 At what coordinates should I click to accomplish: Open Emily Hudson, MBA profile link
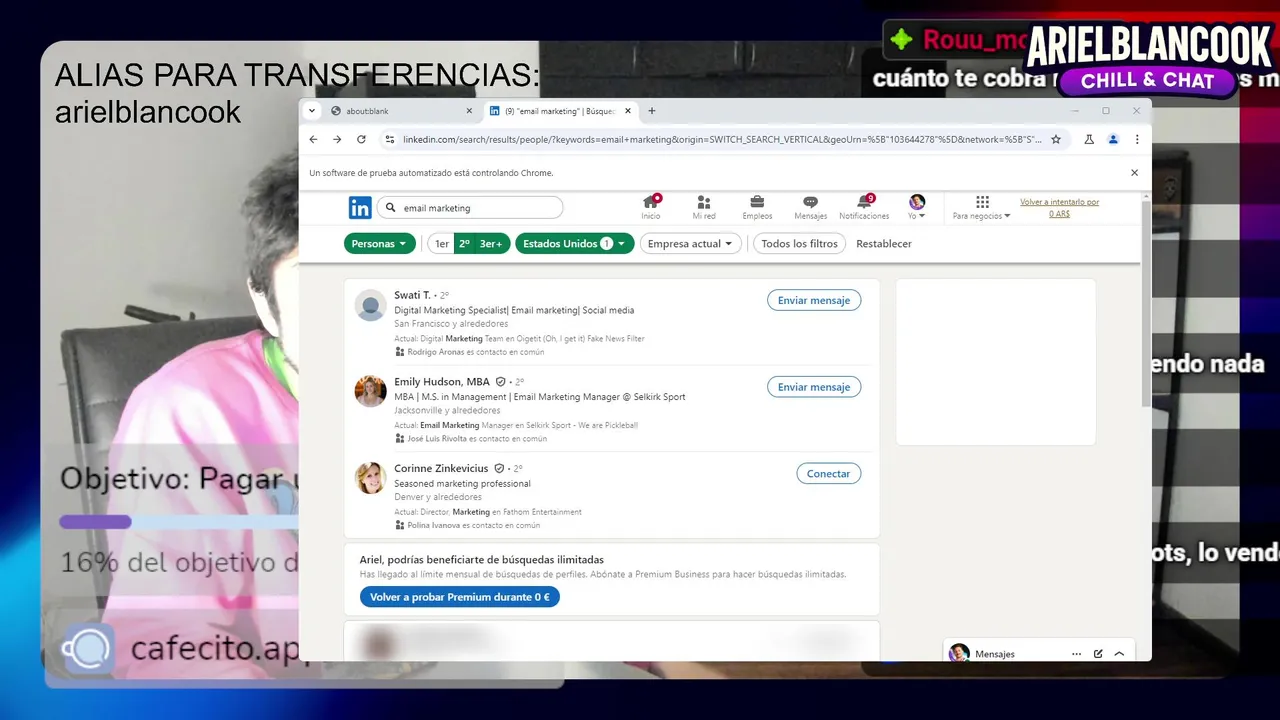[442, 382]
